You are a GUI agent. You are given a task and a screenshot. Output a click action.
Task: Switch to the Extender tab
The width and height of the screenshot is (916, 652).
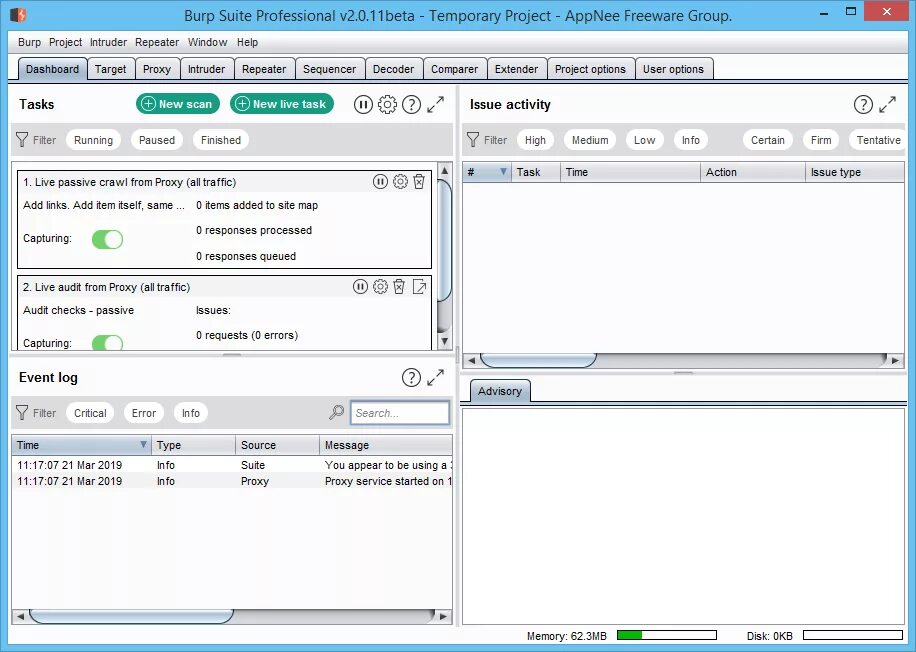[516, 69]
